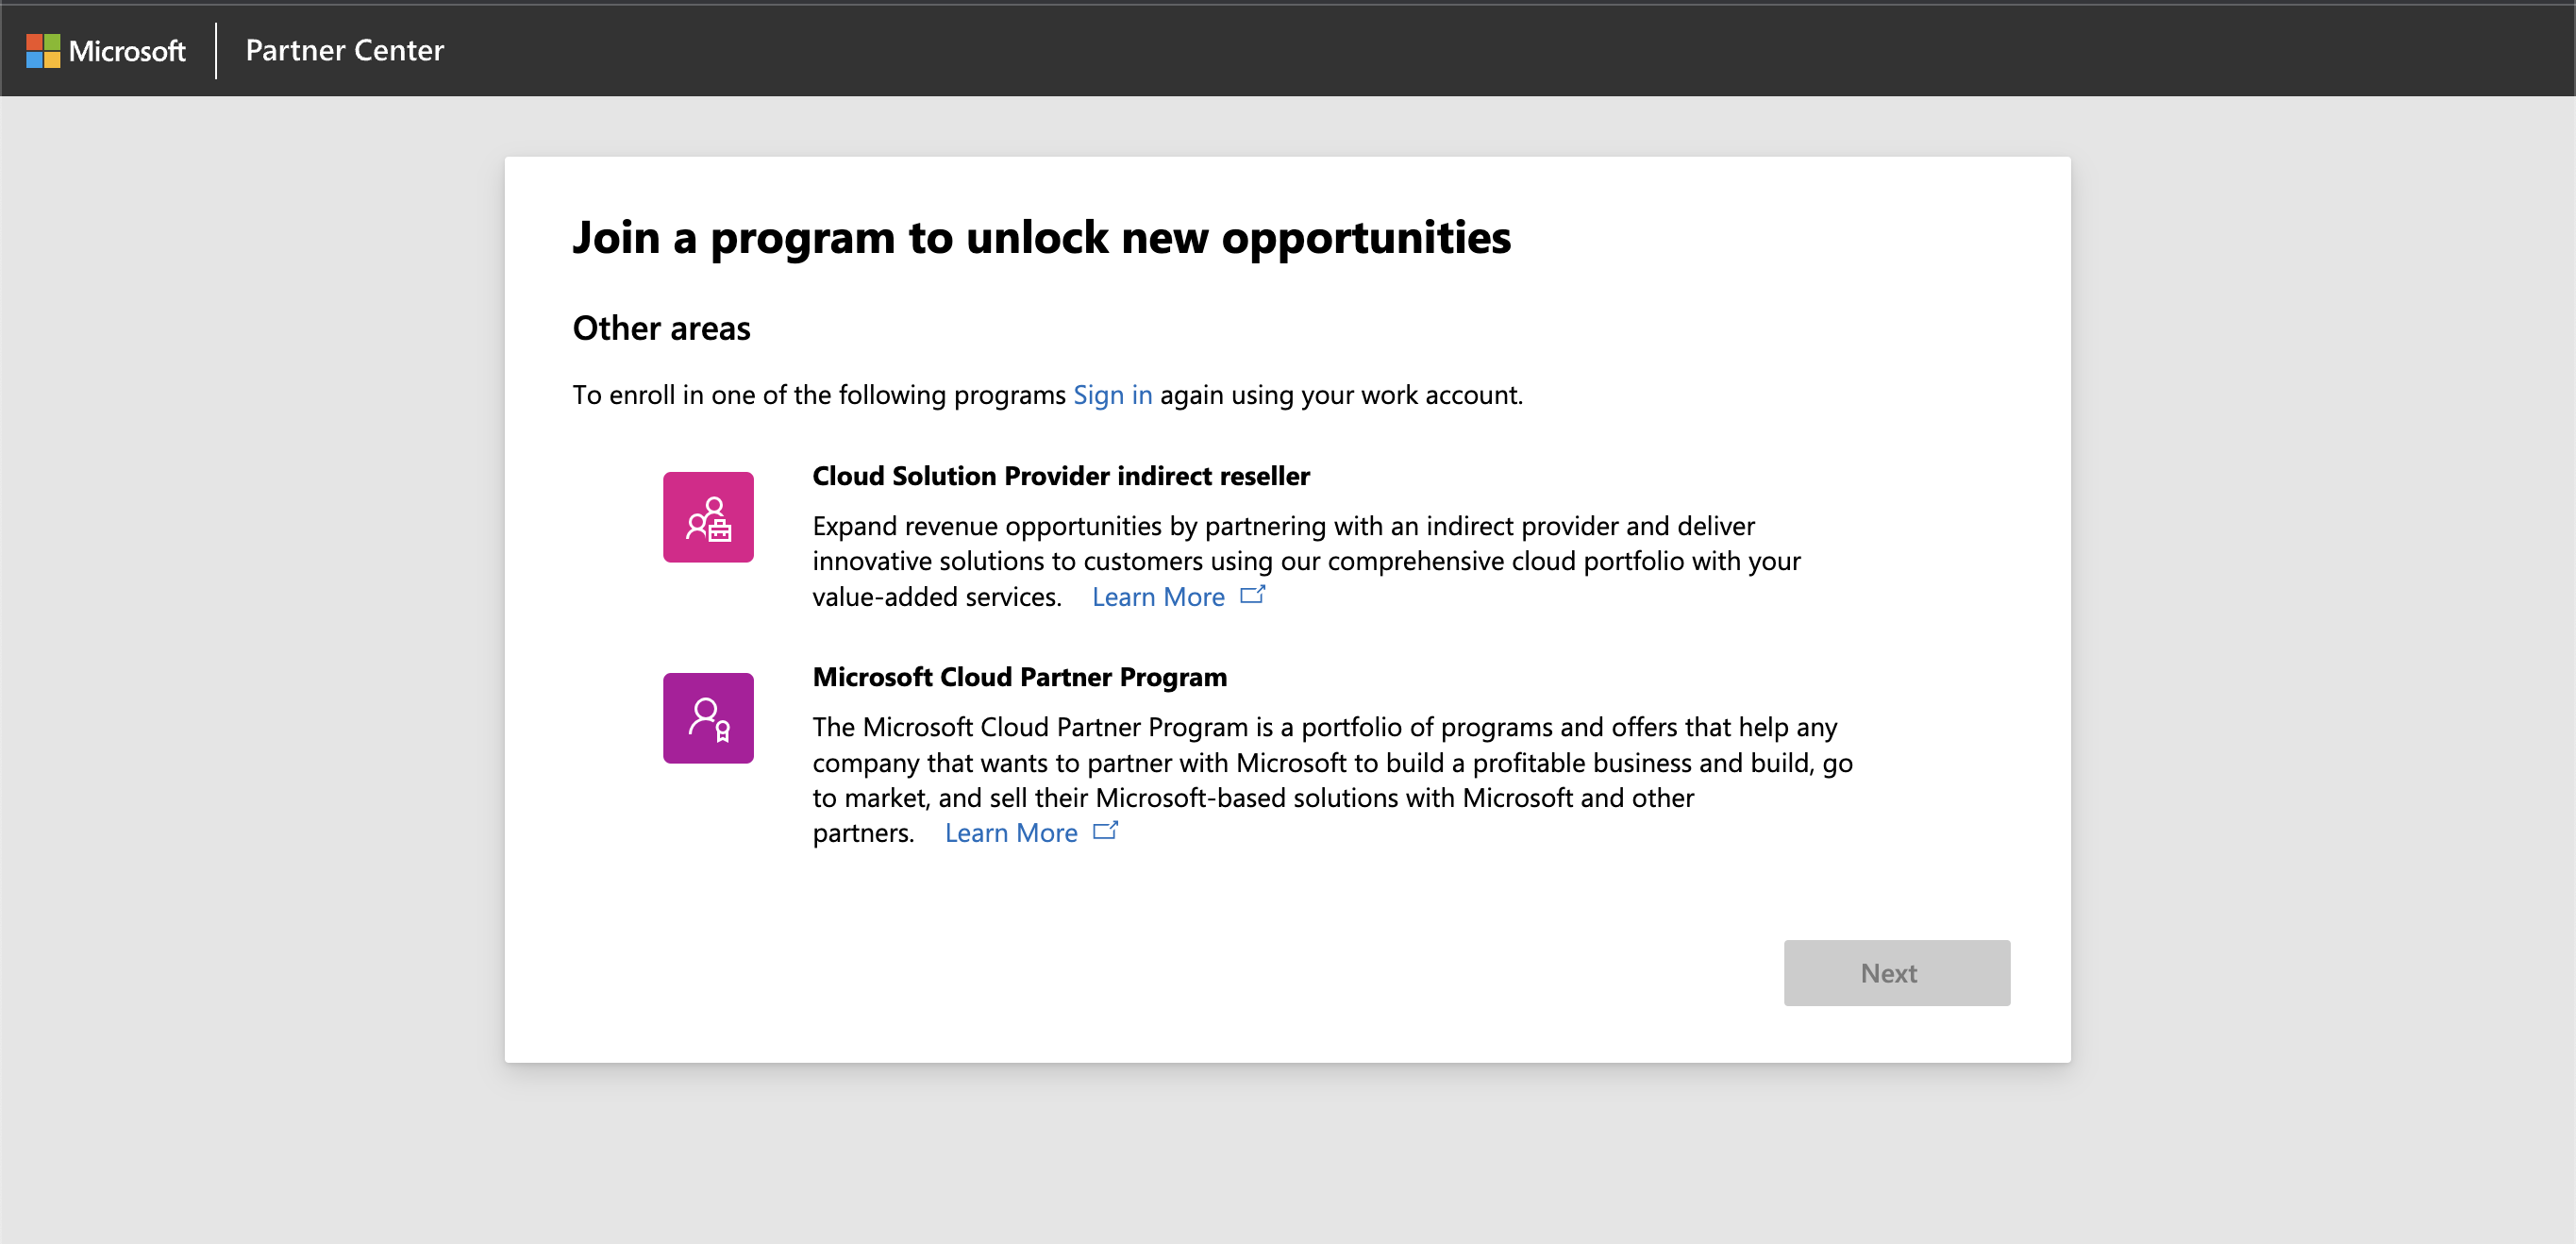Screen dimensions: 2576x1244
Task: Open Learn More for indirect reseller
Action: tap(1158, 597)
